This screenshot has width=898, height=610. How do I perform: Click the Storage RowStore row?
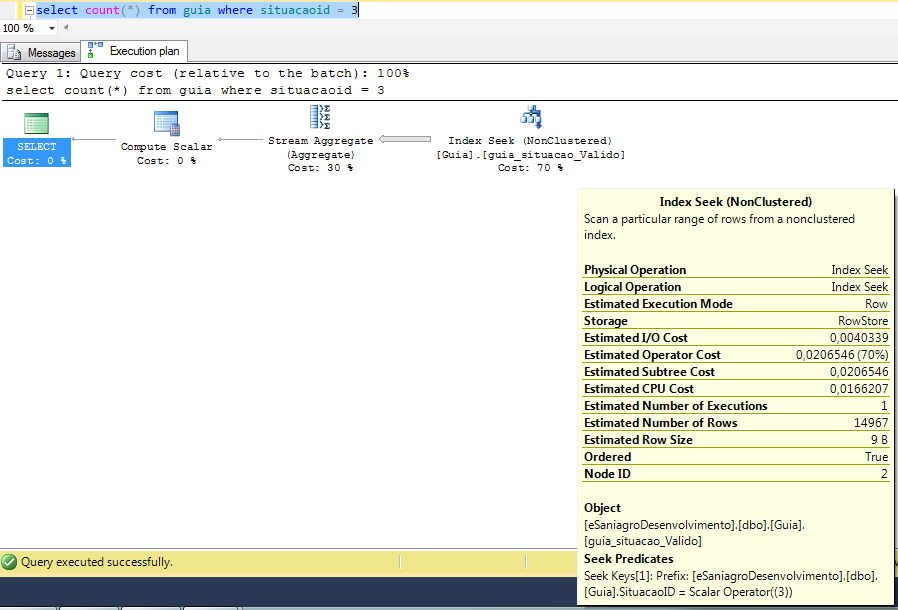click(x=735, y=321)
